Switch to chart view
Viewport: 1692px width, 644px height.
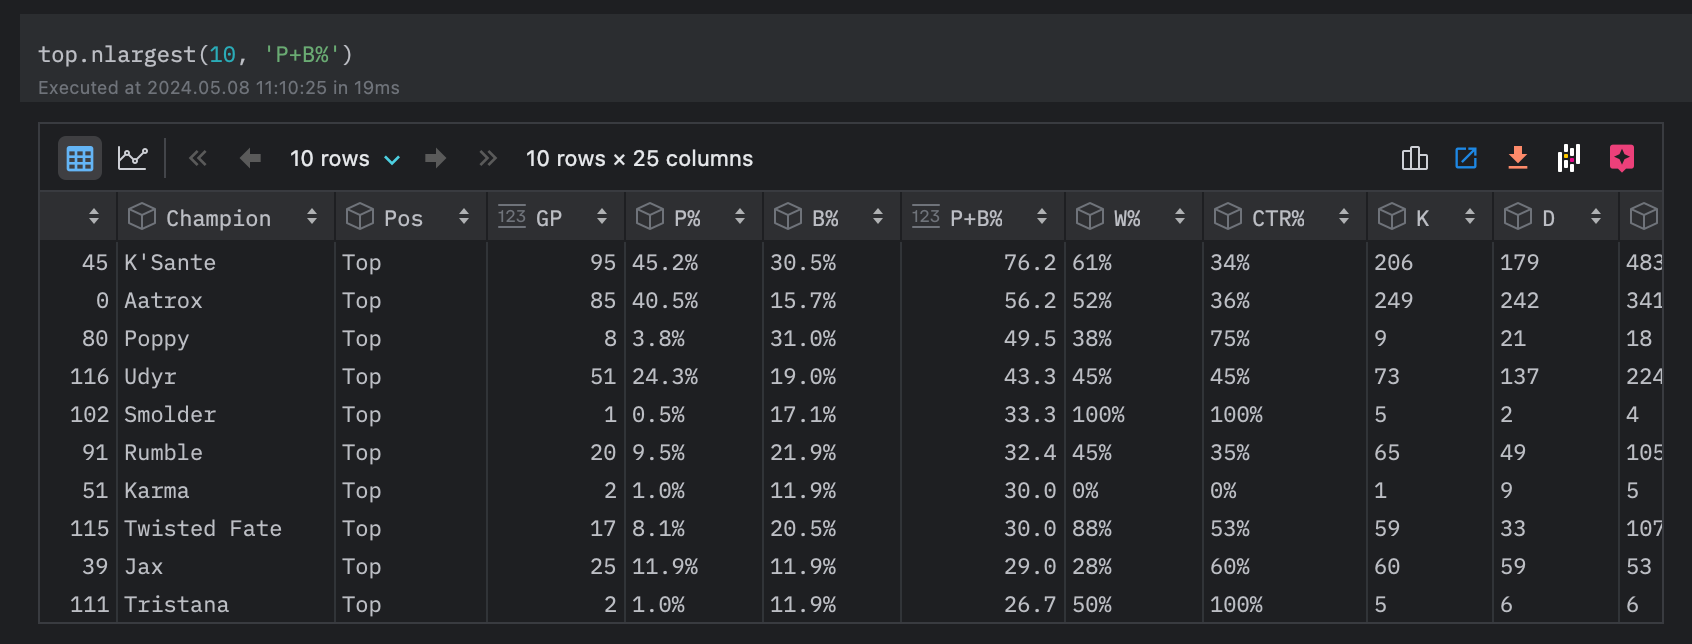point(132,158)
